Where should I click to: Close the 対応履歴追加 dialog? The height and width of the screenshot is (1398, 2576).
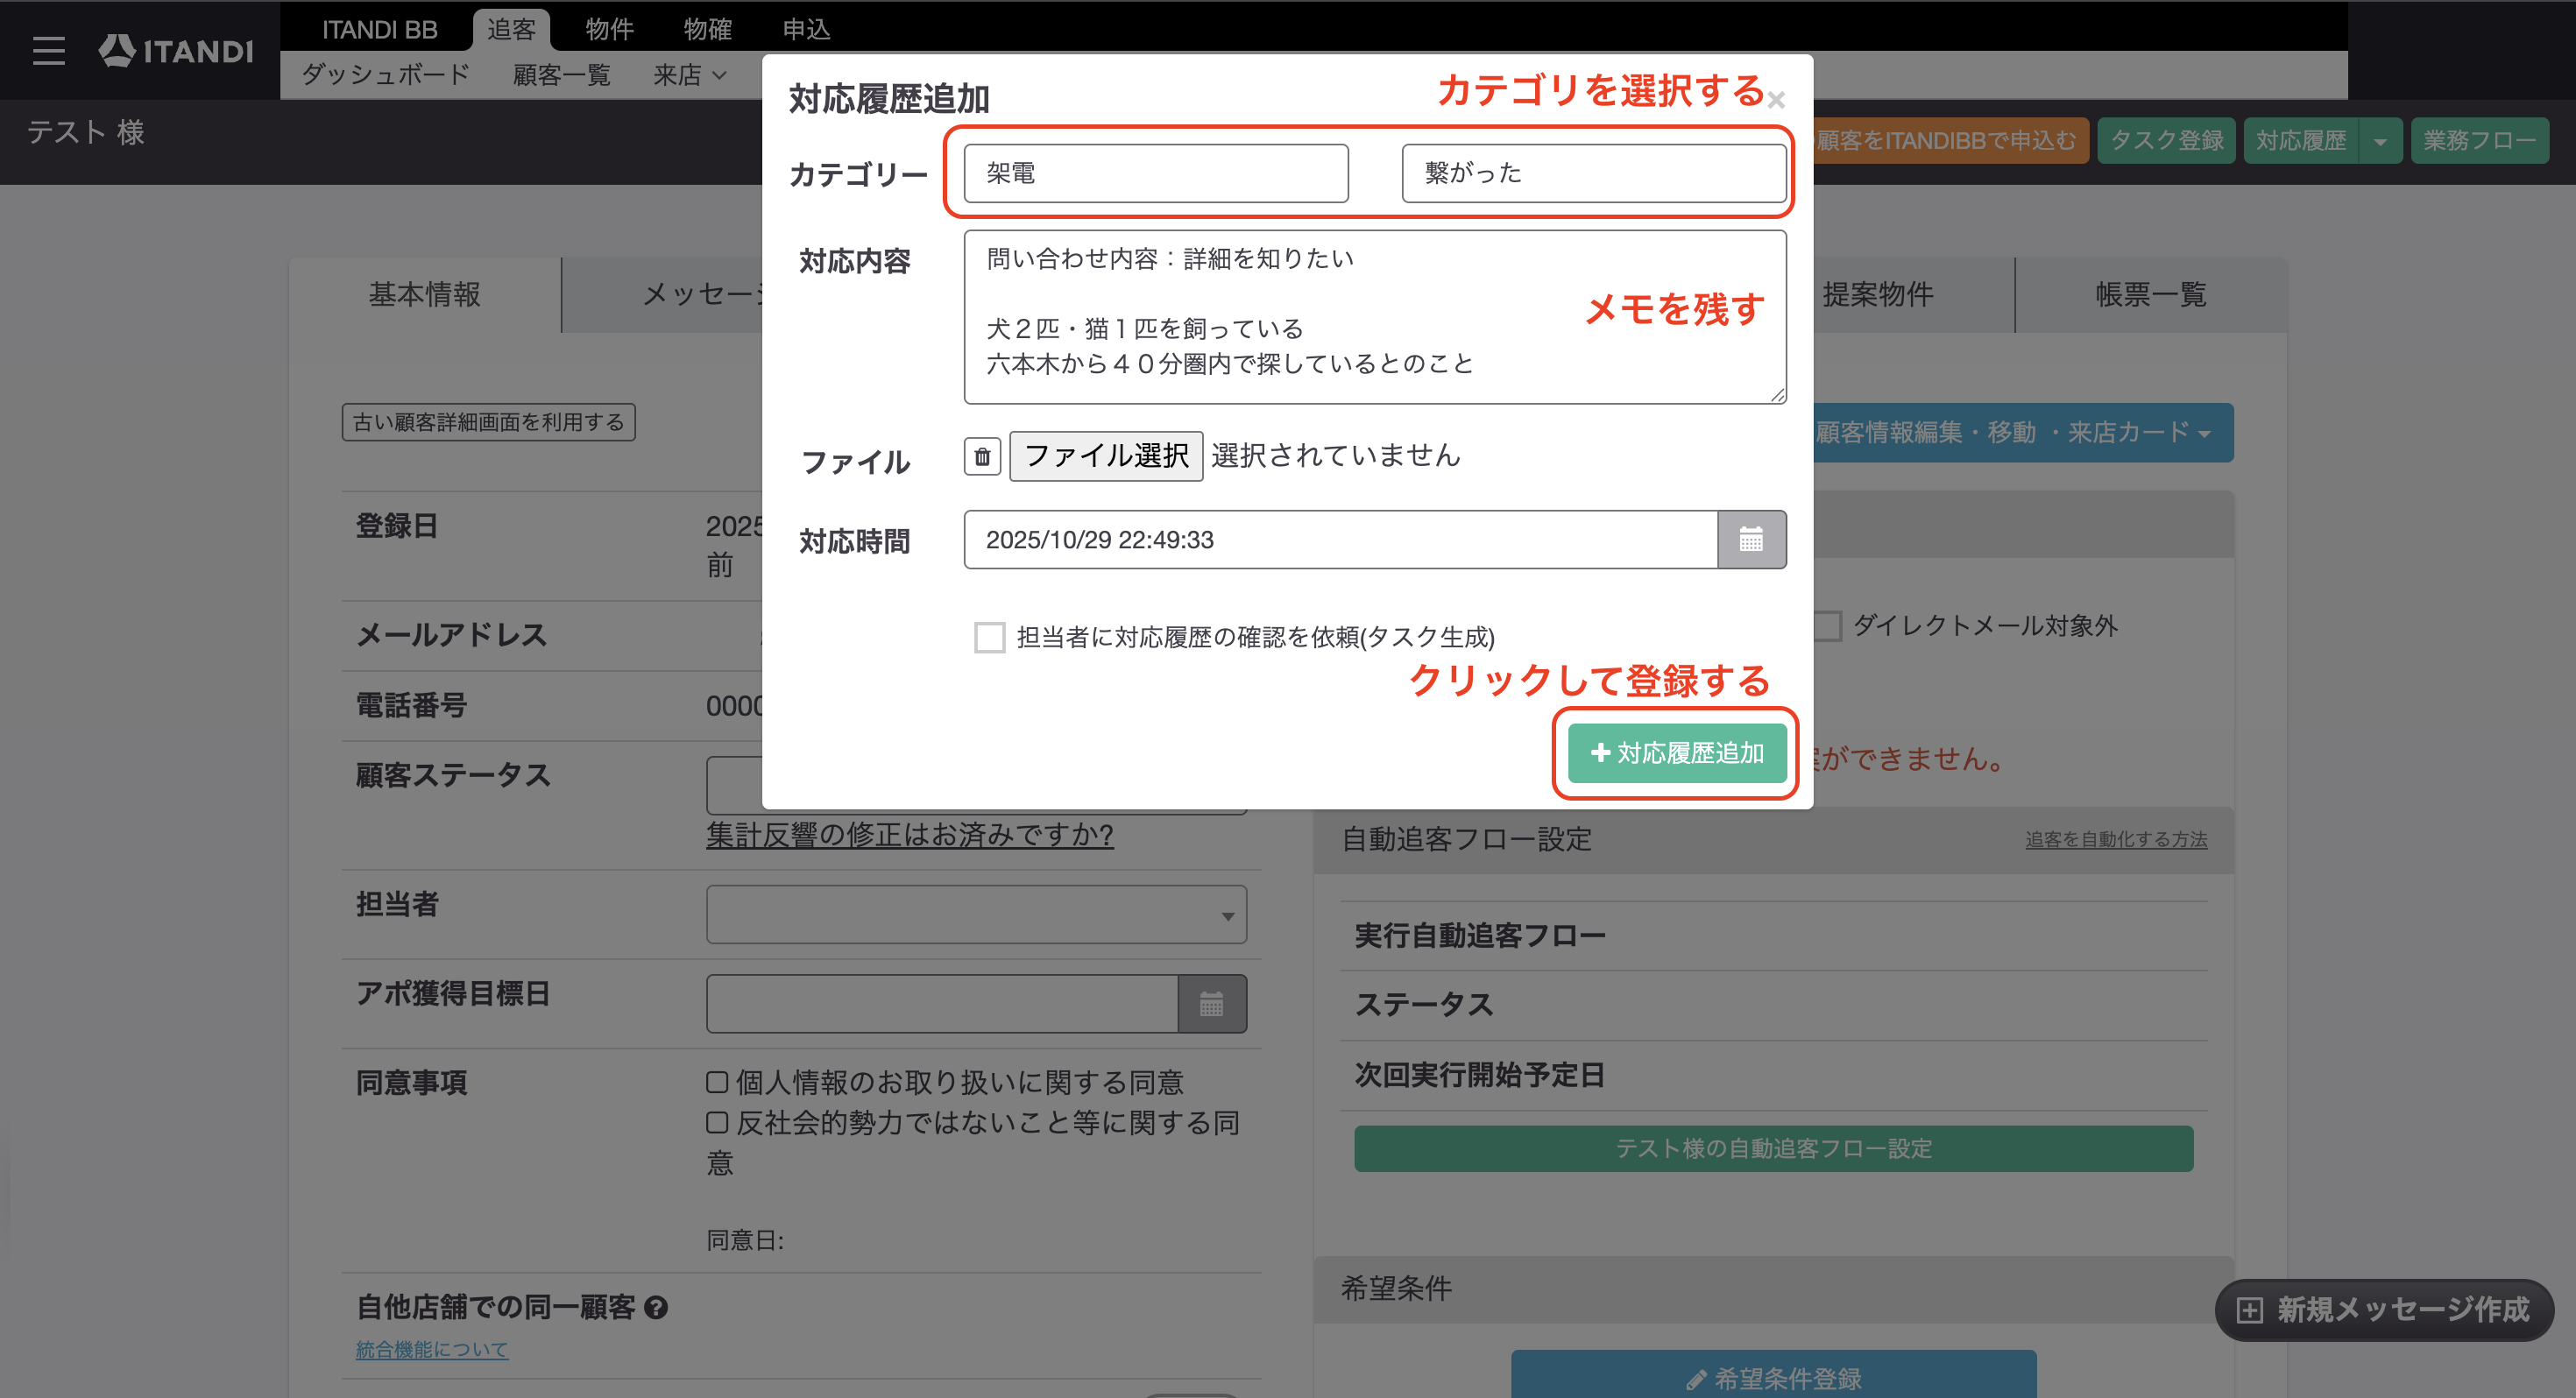click(x=1776, y=100)
